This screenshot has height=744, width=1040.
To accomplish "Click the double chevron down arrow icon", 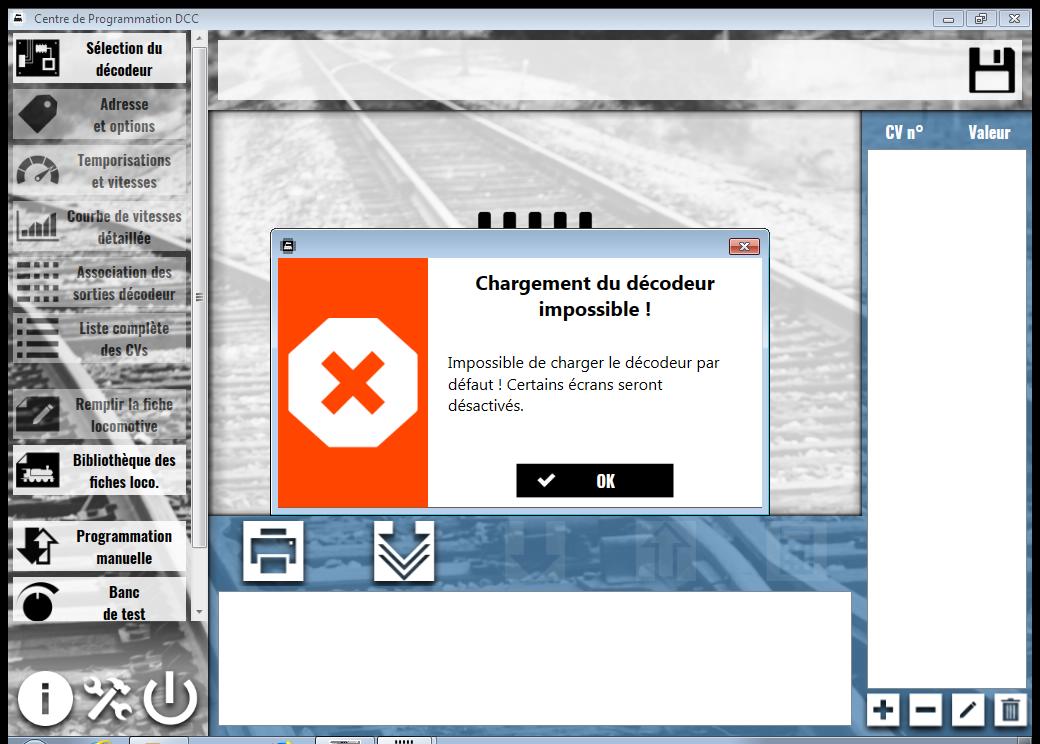I will click(404, 551).
